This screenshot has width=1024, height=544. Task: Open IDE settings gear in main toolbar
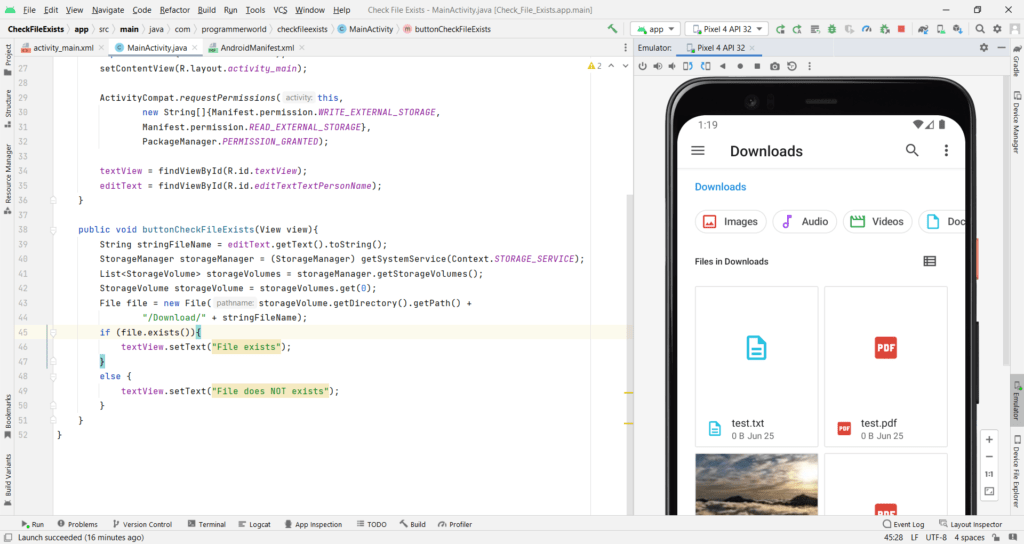tap(997, 29)
